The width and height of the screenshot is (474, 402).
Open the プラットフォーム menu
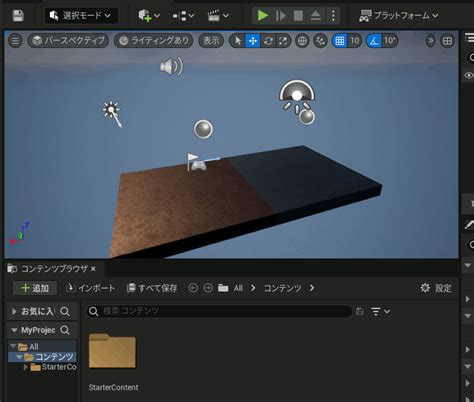(398, 15)
